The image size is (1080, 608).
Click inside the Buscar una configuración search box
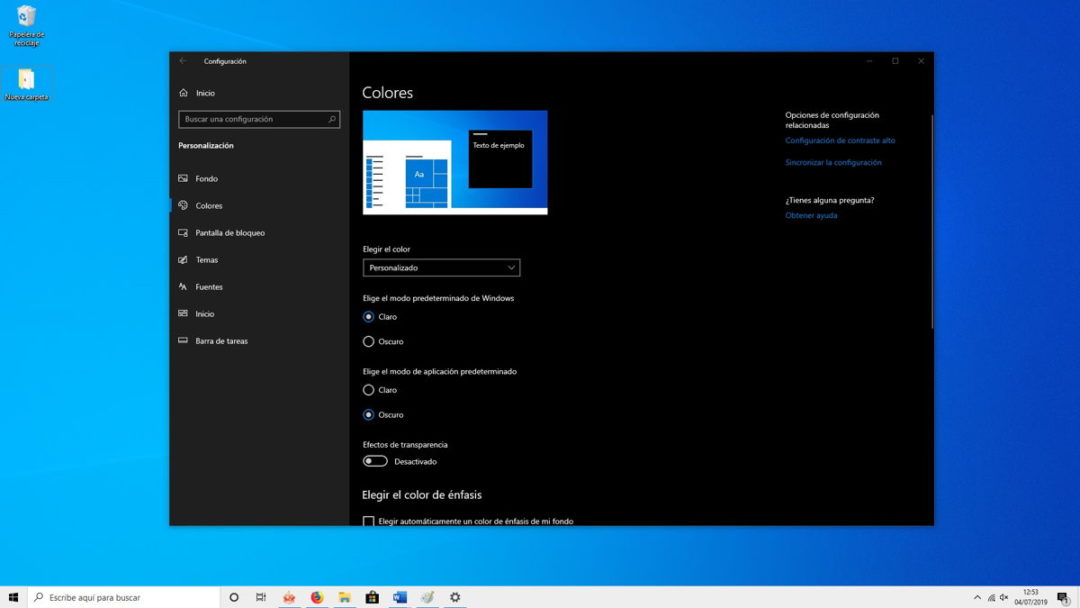(258, 119)
